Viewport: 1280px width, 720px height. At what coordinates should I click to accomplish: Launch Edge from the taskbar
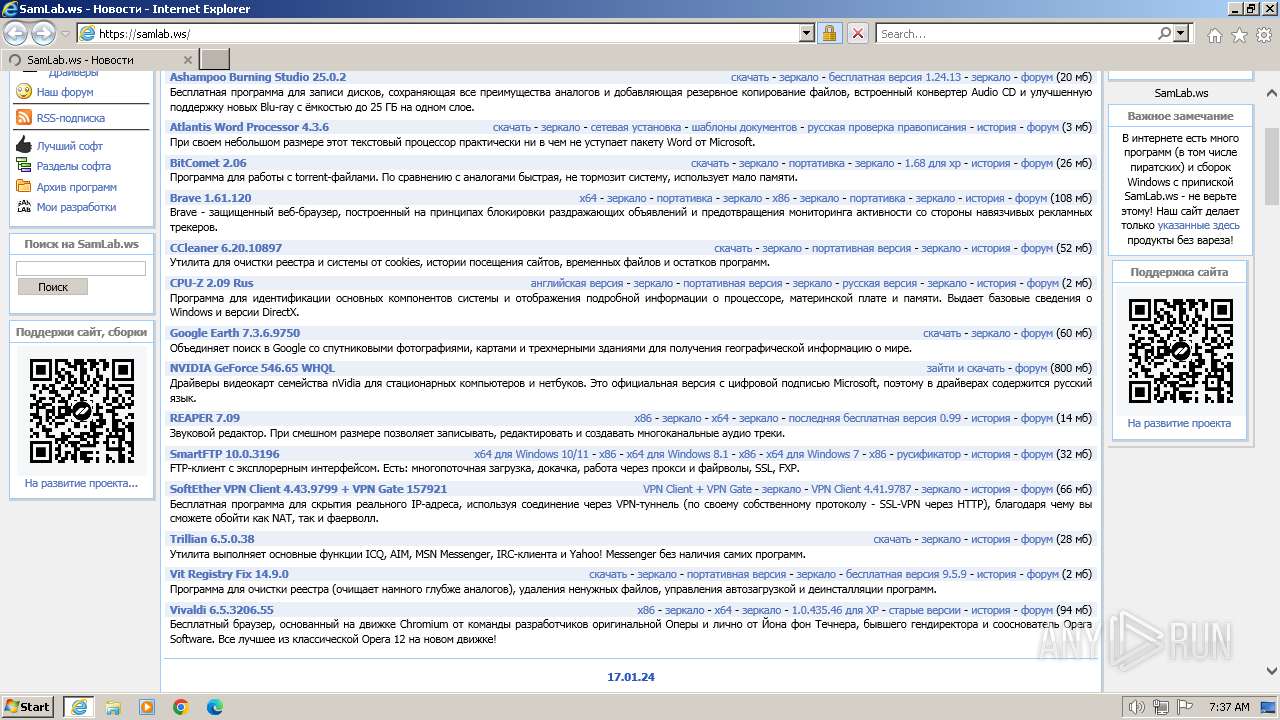coord(214,707)
